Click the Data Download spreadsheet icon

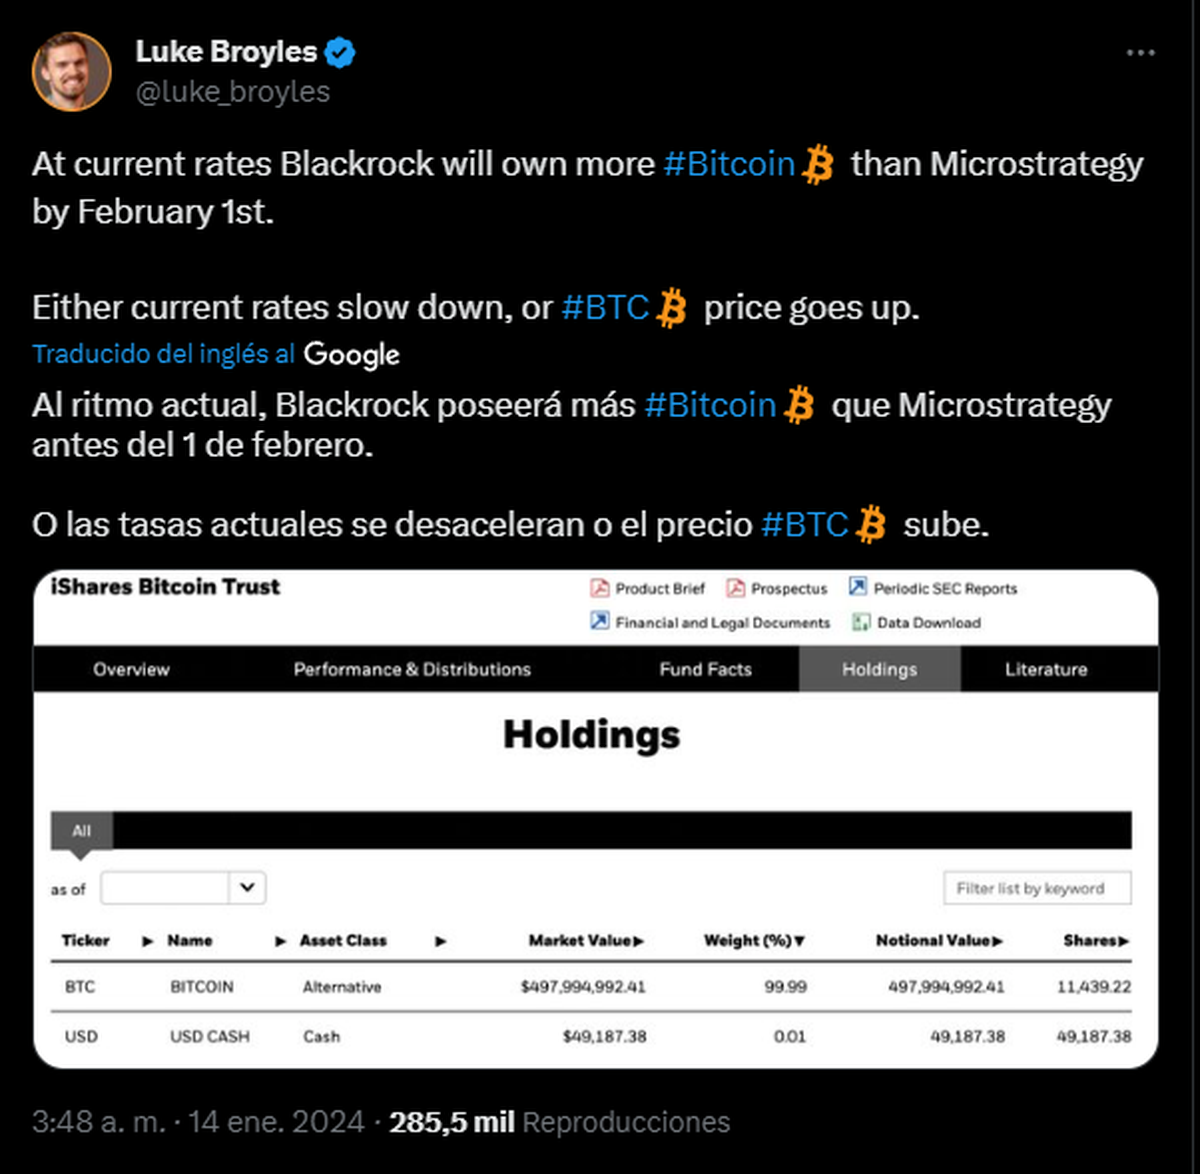[x=862, y=622]
